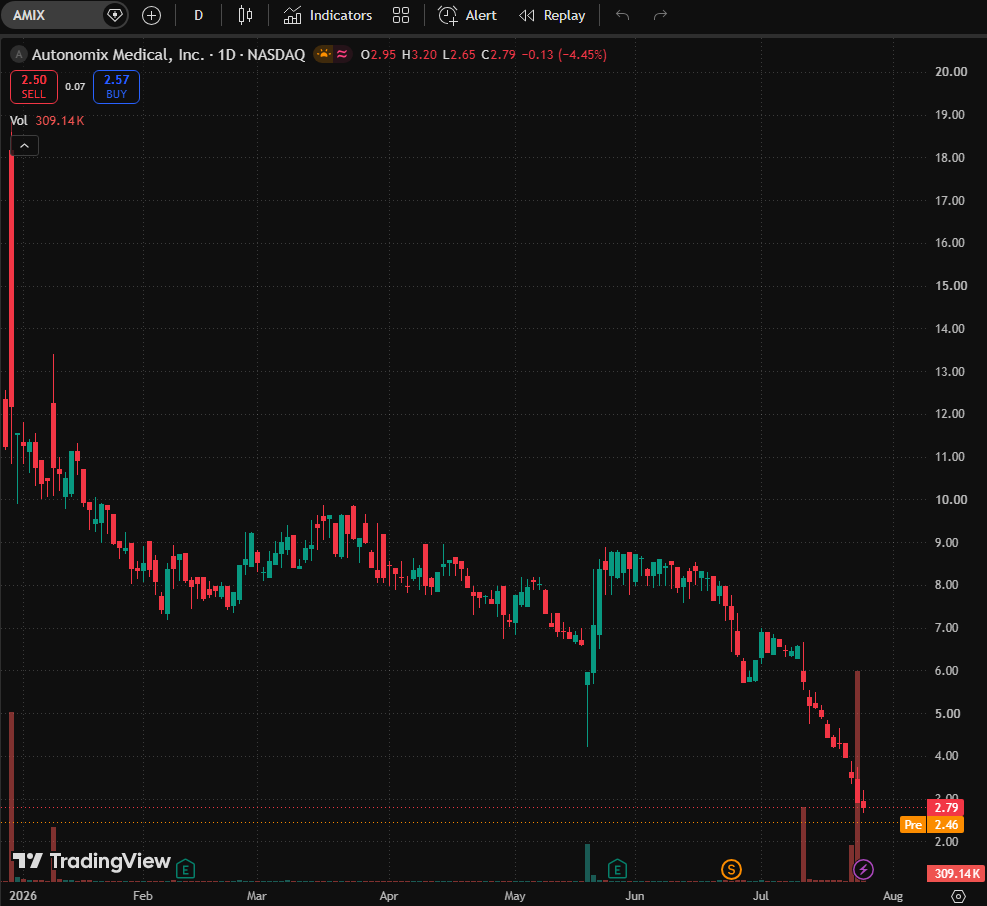The width and height of the screenshot is (987, 906).
Task: Click the Aug label on time axis
Action: pyautogui.click(x=893, y=896)
